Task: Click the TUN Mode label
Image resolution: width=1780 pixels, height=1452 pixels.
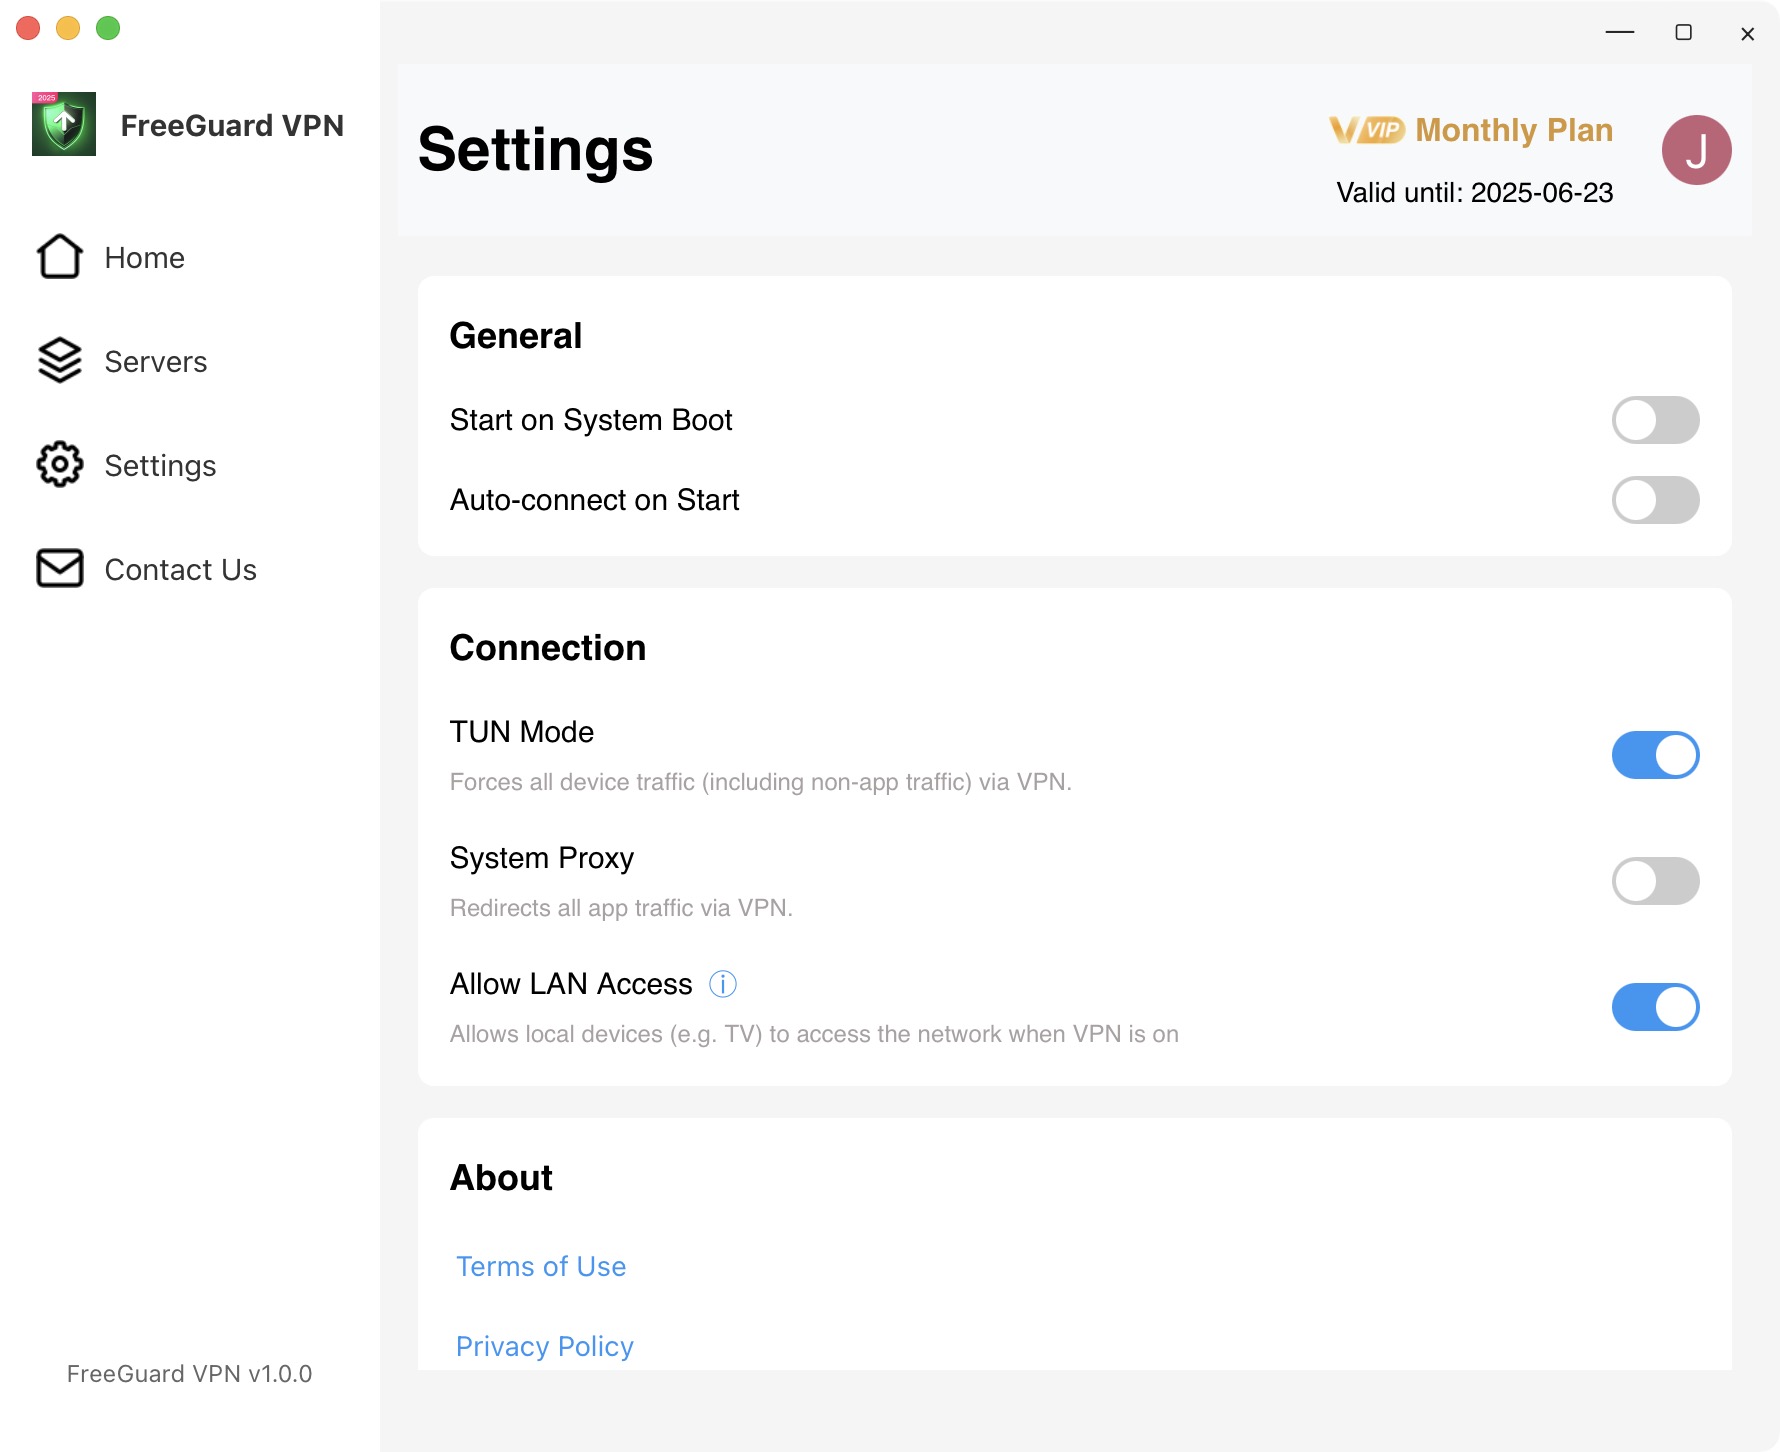Action: [522, 732]
